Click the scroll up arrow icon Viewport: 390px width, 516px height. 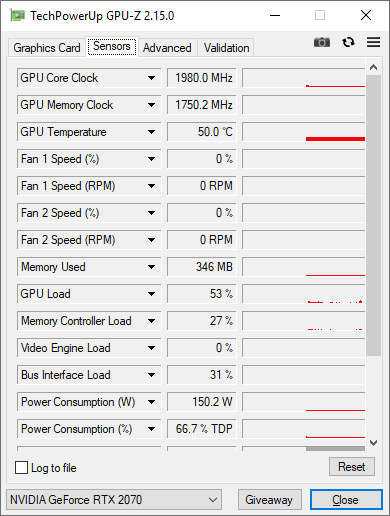373,67
